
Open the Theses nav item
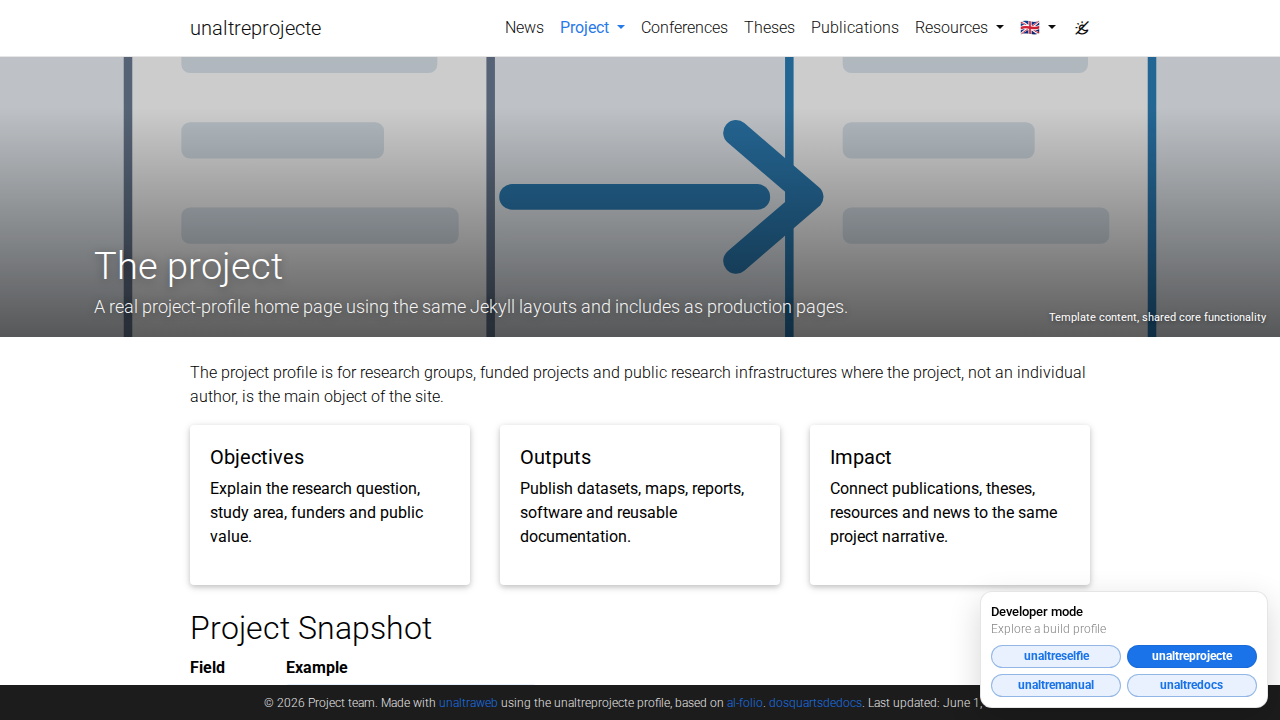(x=769, y=28)
